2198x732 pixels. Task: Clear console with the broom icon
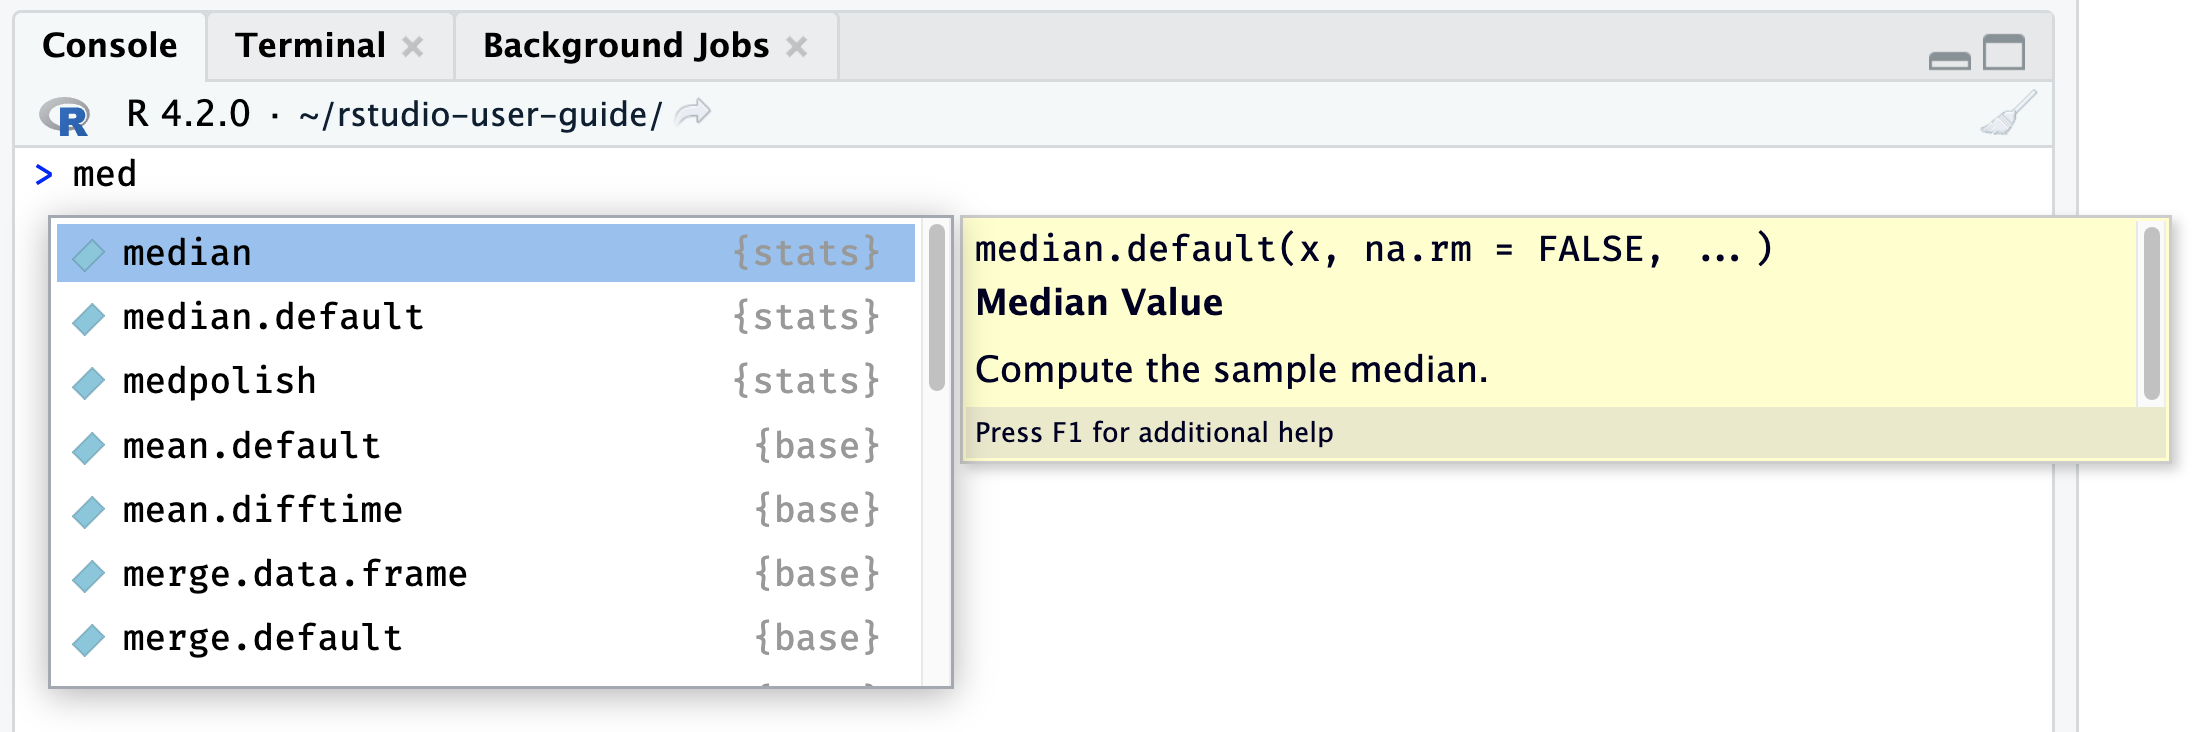(x=2008, y=114)
